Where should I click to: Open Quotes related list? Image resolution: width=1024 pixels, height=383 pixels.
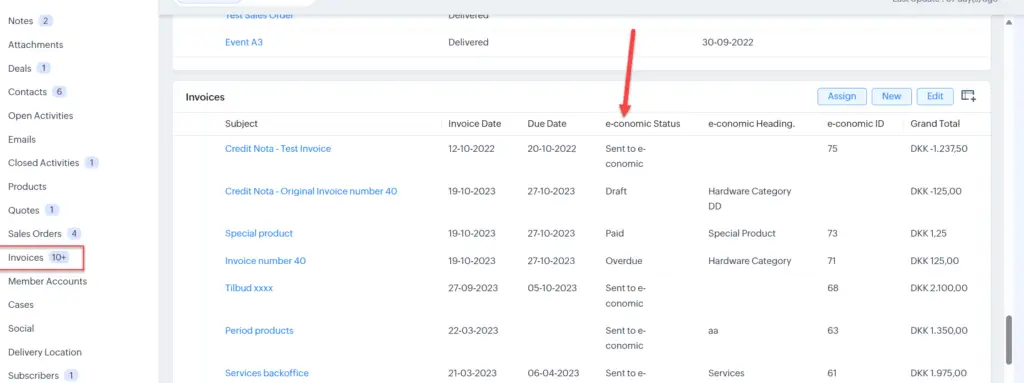tap(24, 210)
